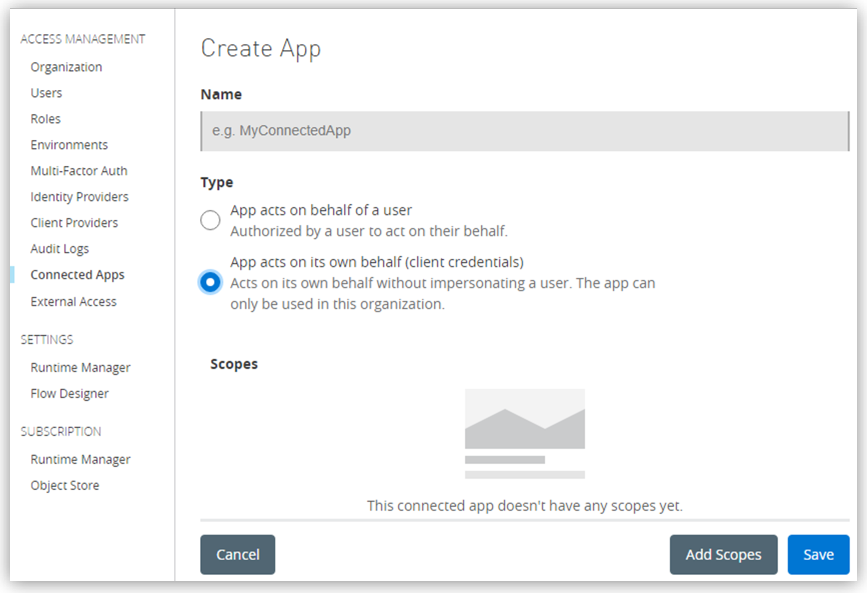The width and height of the screenshot is (867, 593).
Task: Open Client Providers configuration
Action: point(74,222)
